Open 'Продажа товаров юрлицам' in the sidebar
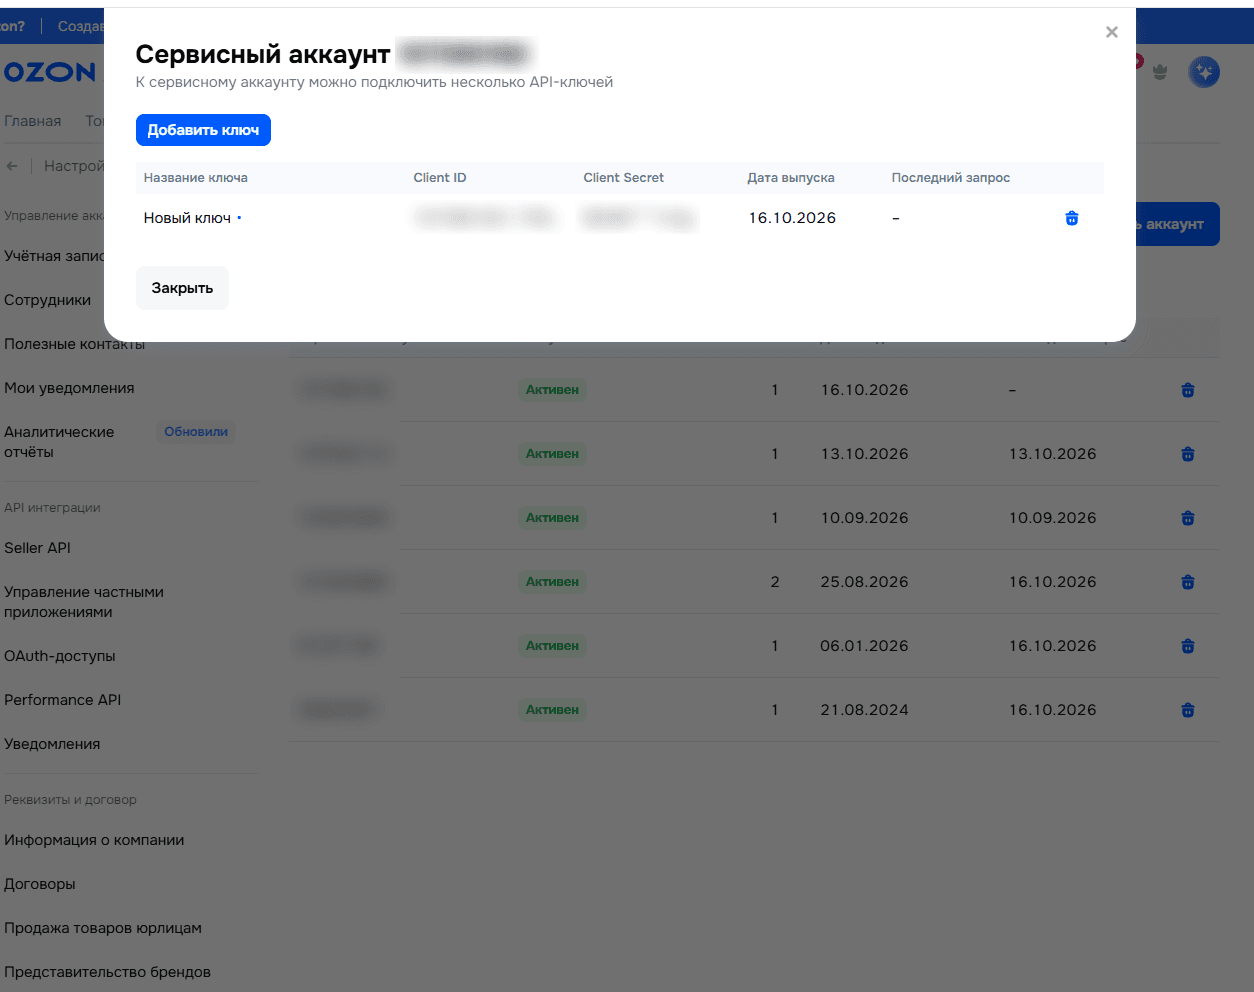This screenshot has height=992, width=1254. [x=103, y=928]
